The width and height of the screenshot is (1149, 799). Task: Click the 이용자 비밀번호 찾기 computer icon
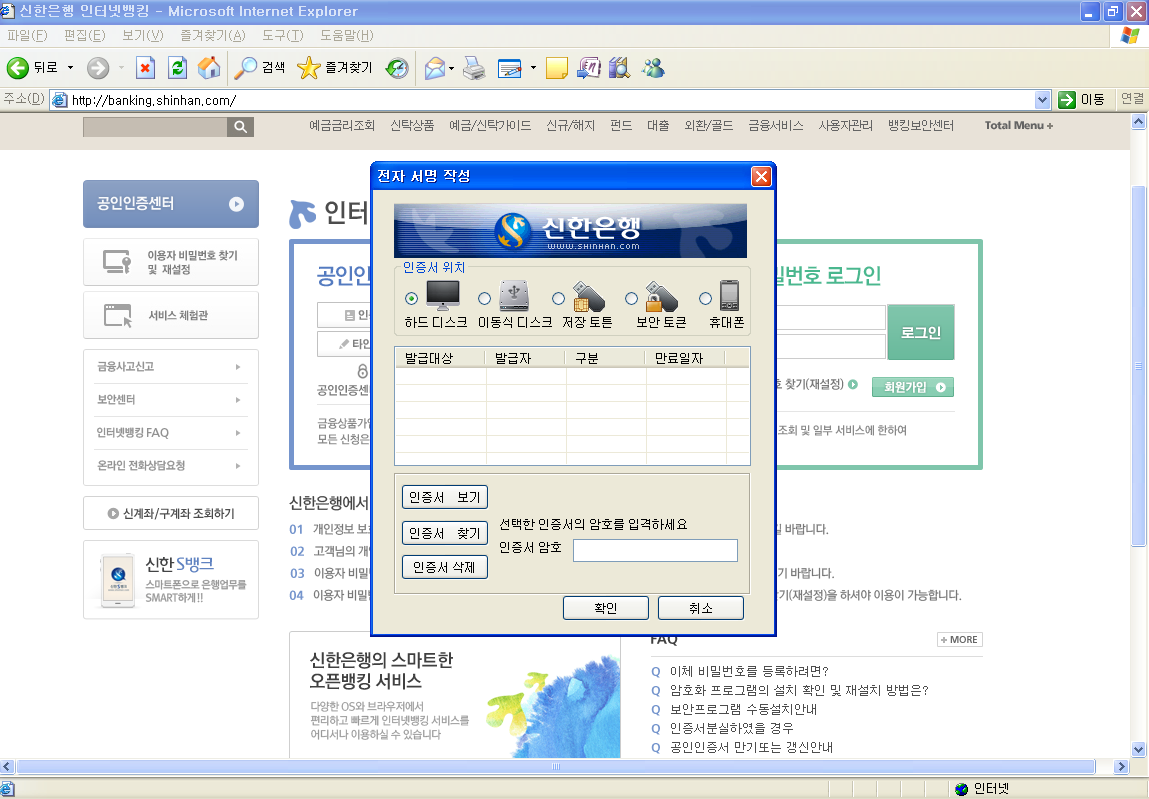[x=117, y=262]
